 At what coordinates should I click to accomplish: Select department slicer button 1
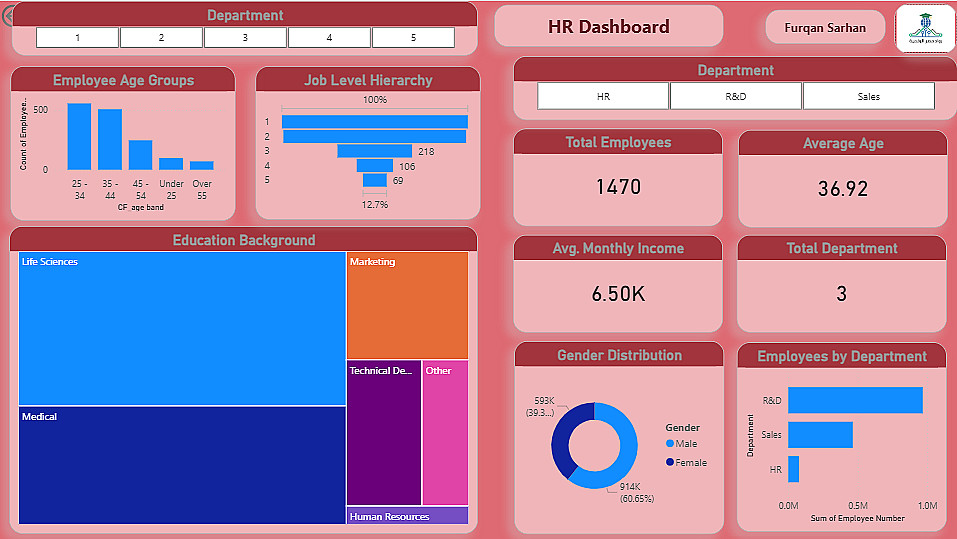click(x=78, y=37)
